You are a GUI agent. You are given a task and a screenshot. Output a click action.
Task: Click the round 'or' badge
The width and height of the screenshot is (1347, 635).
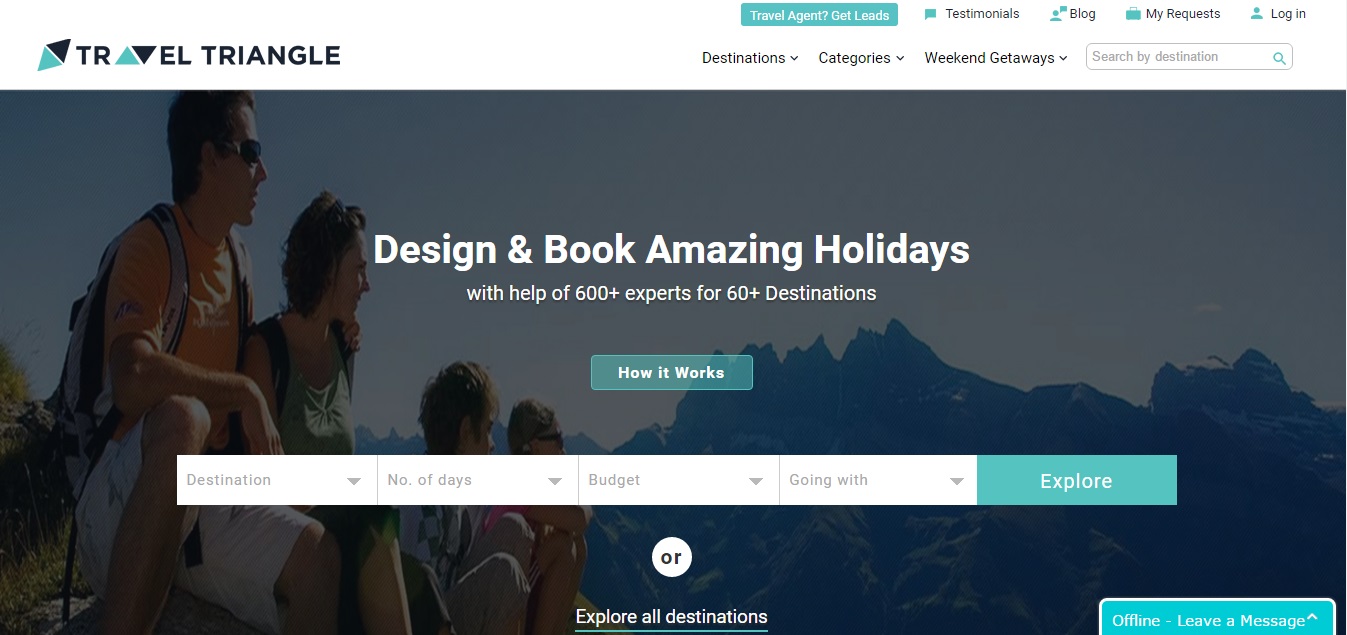(x=672, y=557)
